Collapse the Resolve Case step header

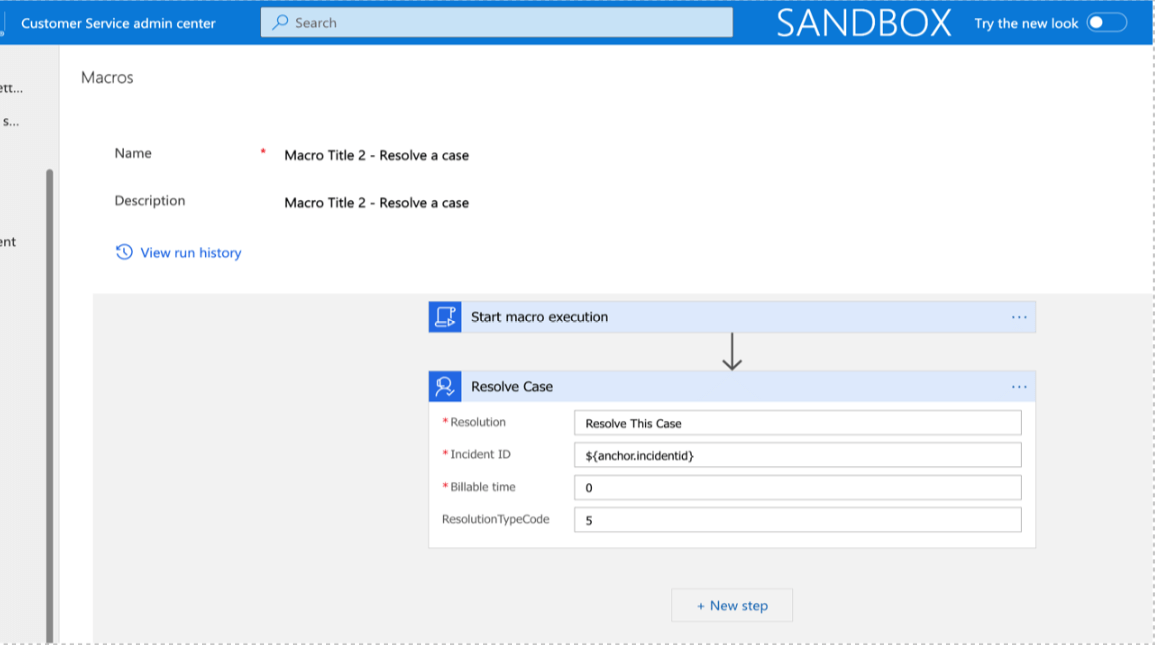pos(732,387)
